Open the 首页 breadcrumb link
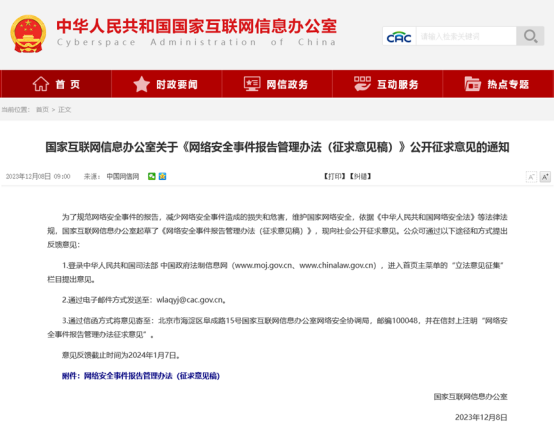Viewport: 554px width, 424px height. (42, 110)
